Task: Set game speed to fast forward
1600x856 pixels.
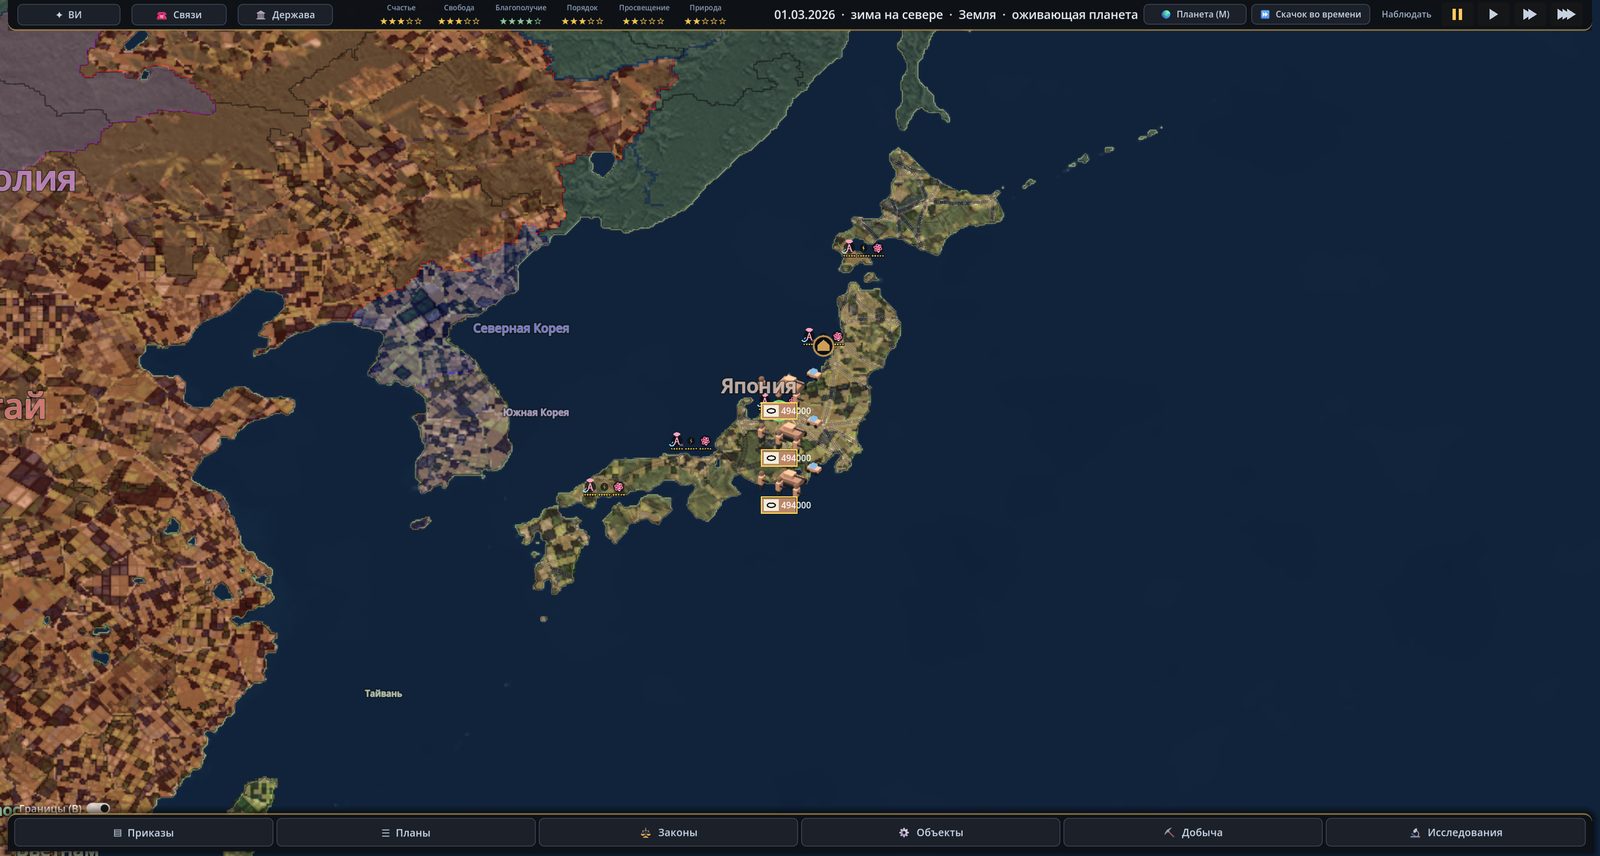Action: click(x=1529, y=14)
